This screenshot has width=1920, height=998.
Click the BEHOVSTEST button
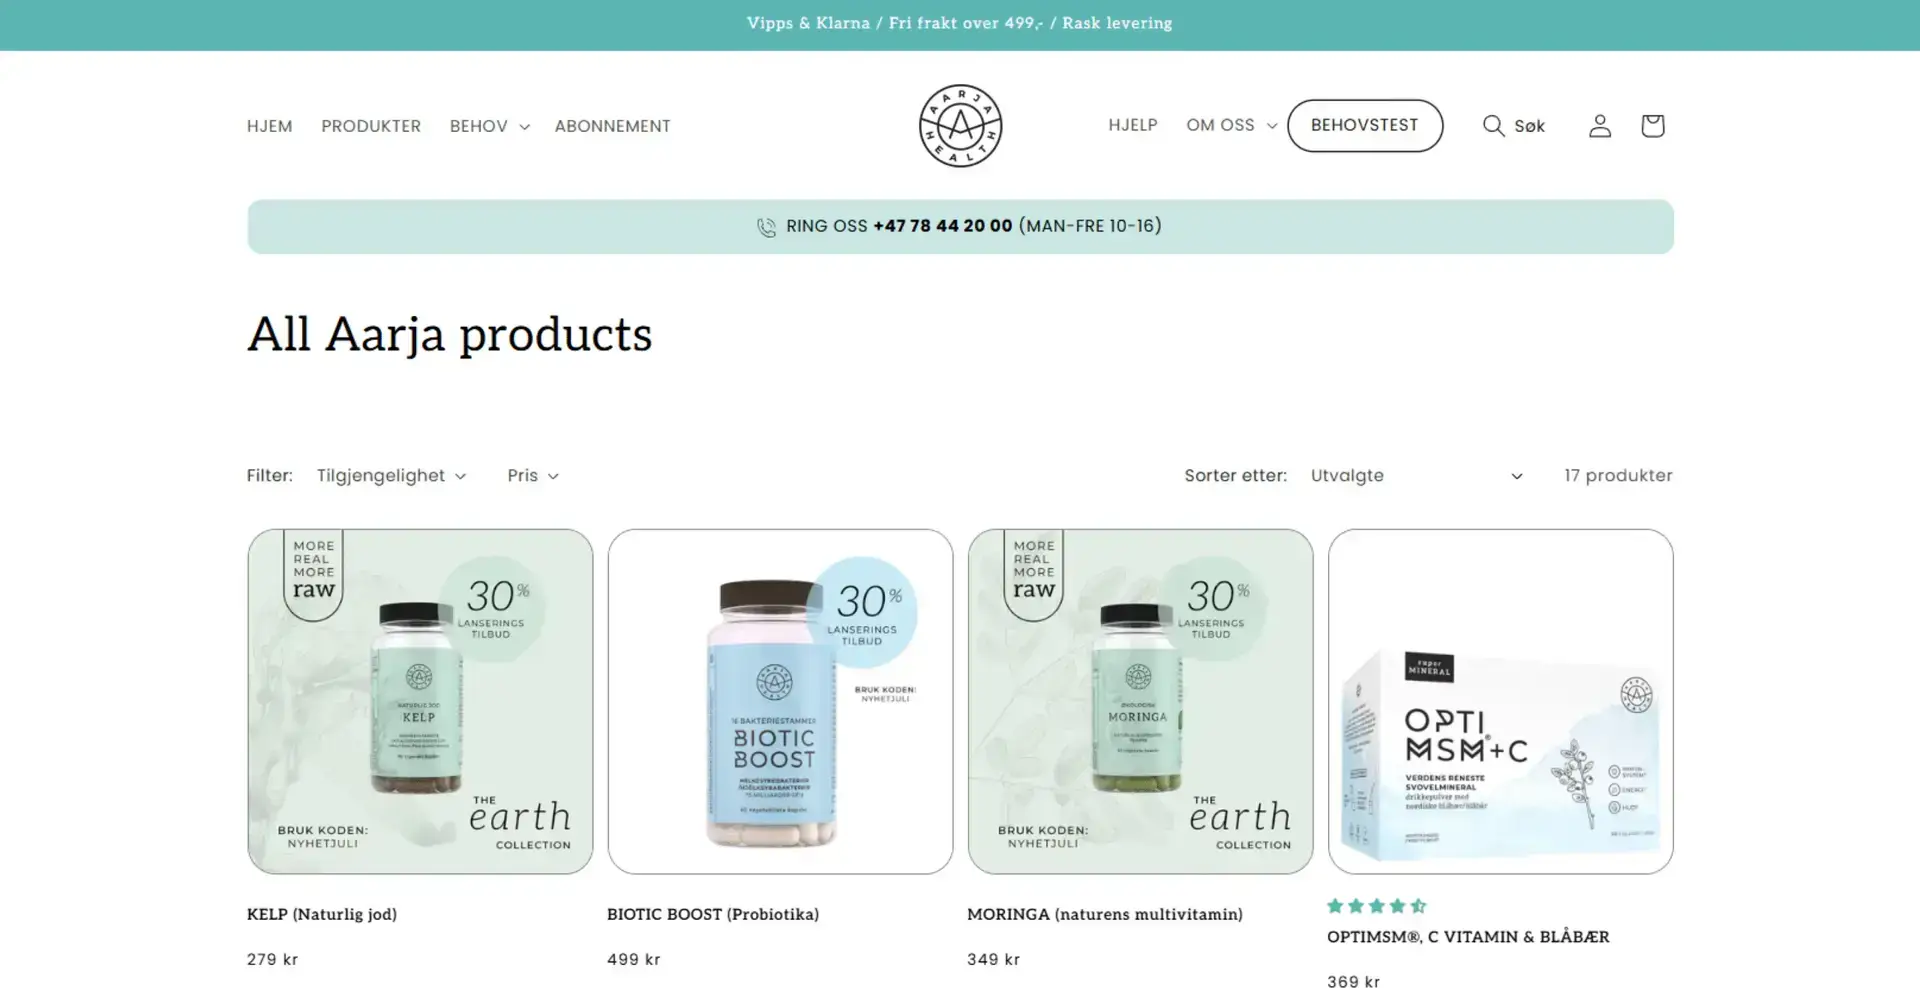pyautogui.click(x=1364, y=125)
